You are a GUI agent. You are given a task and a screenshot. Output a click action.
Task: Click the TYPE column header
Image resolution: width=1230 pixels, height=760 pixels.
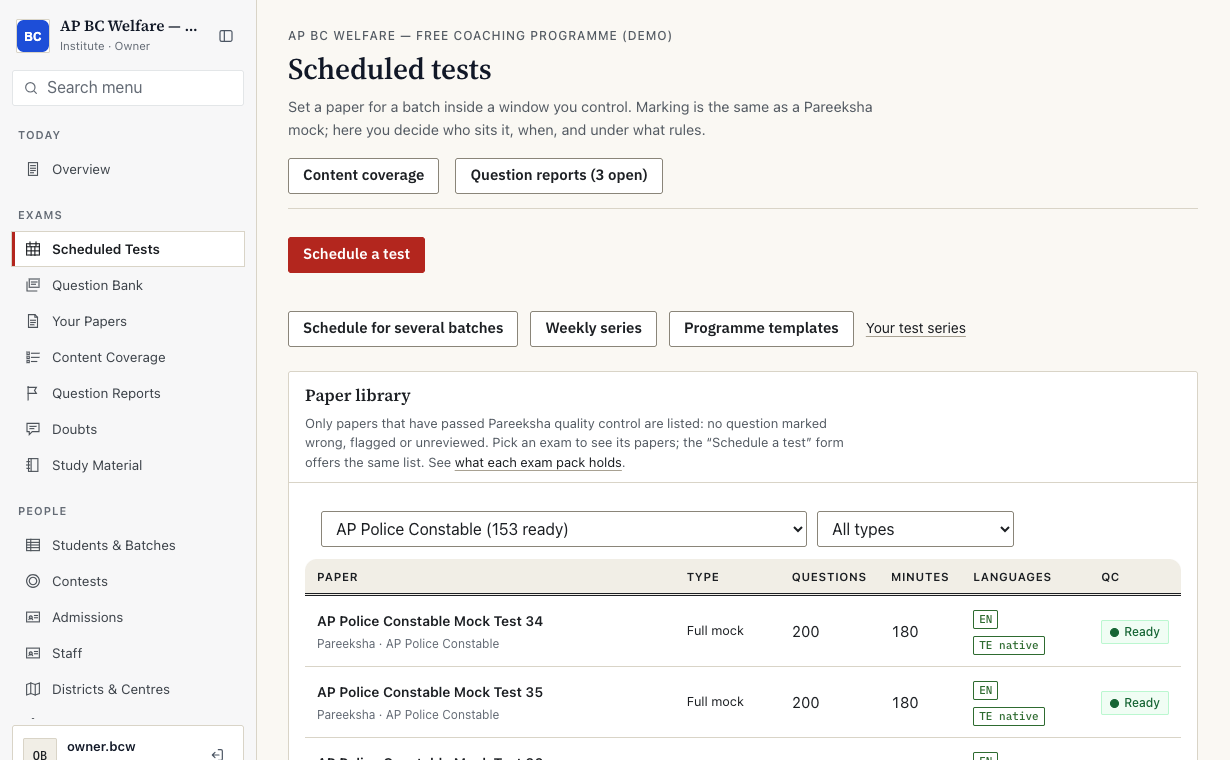703,577
